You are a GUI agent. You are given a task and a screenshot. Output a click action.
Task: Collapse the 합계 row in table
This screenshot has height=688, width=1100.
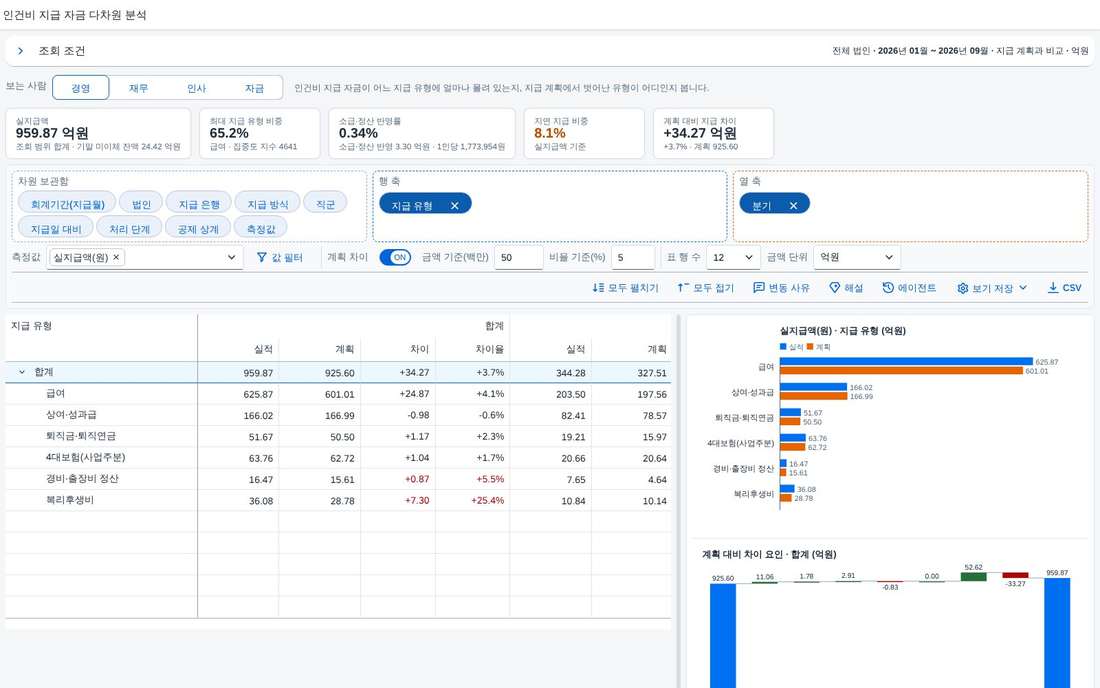click(21, 372)
